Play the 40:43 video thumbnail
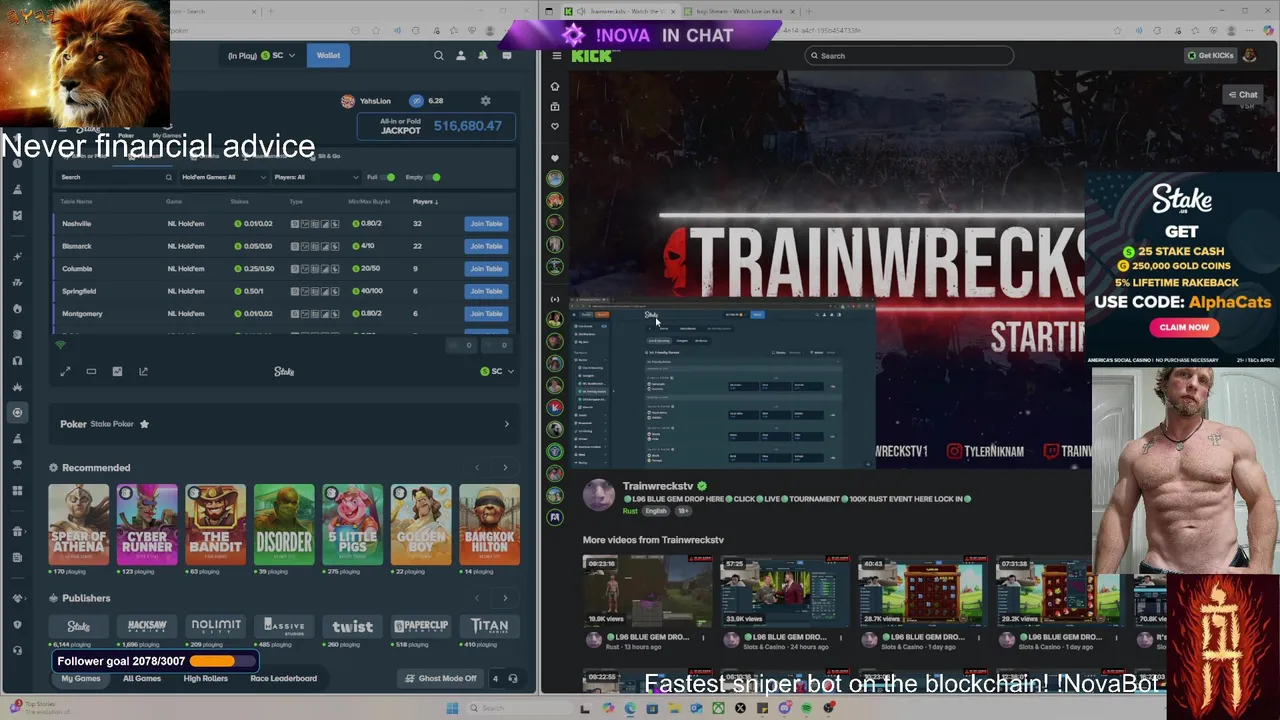 click(x=921, y=591)
